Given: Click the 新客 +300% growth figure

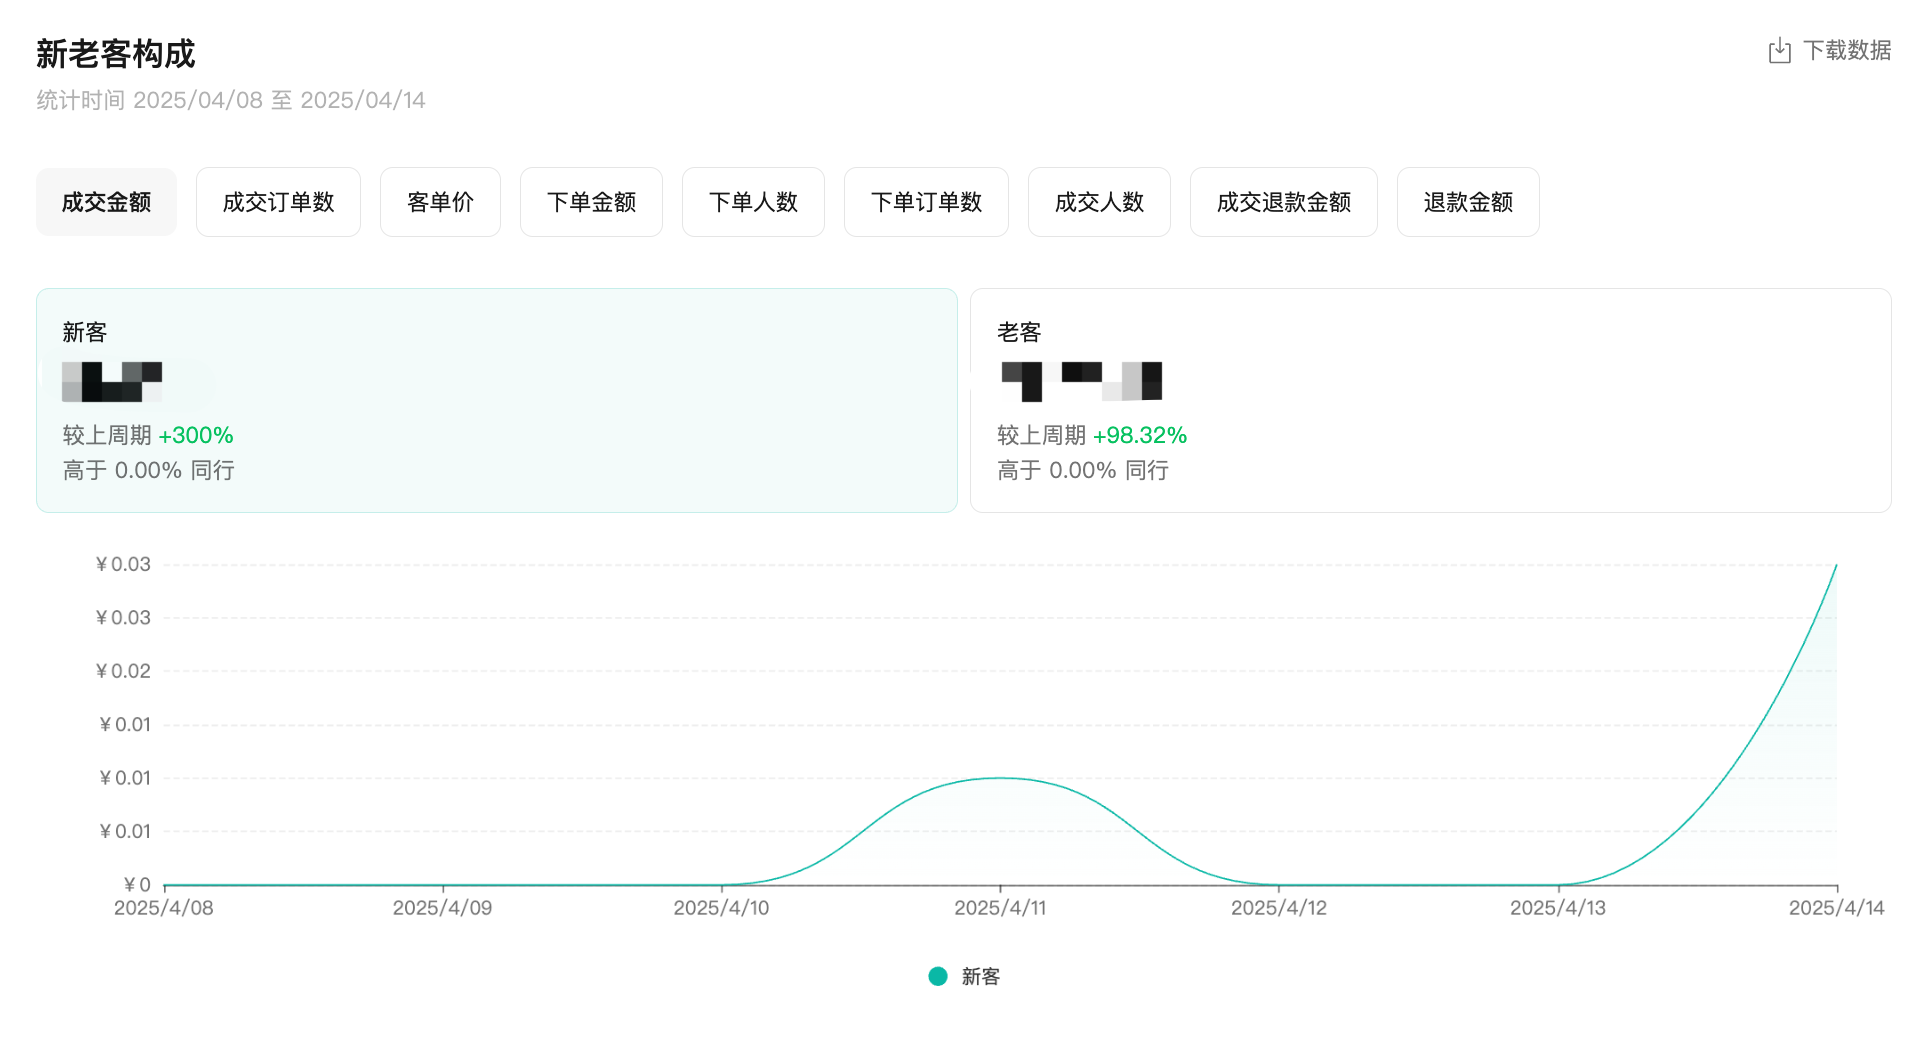Looking at the screenshot, I should click(x=196, y=435).
